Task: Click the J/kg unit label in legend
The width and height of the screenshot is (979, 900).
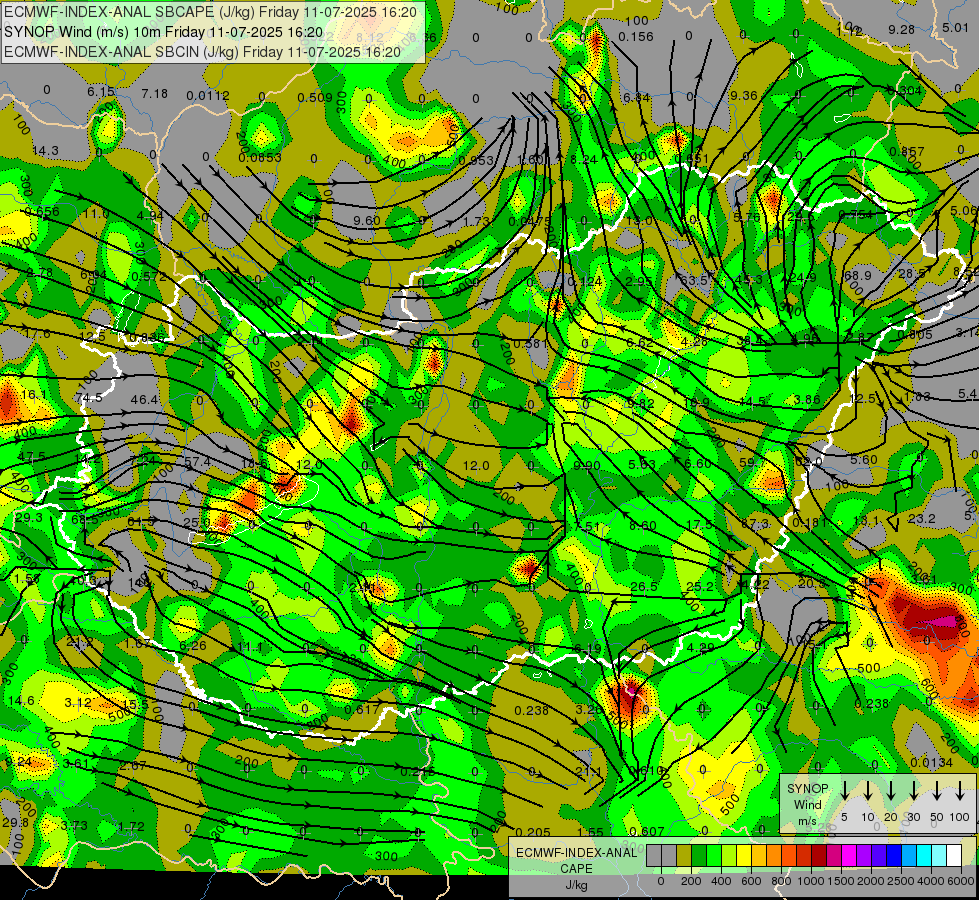Action: [576, 885]
